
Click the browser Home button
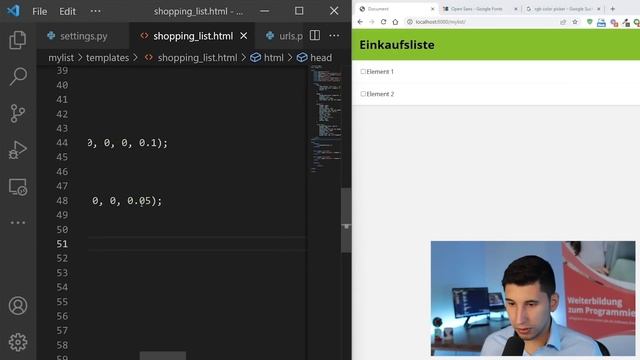pos(395,22)
